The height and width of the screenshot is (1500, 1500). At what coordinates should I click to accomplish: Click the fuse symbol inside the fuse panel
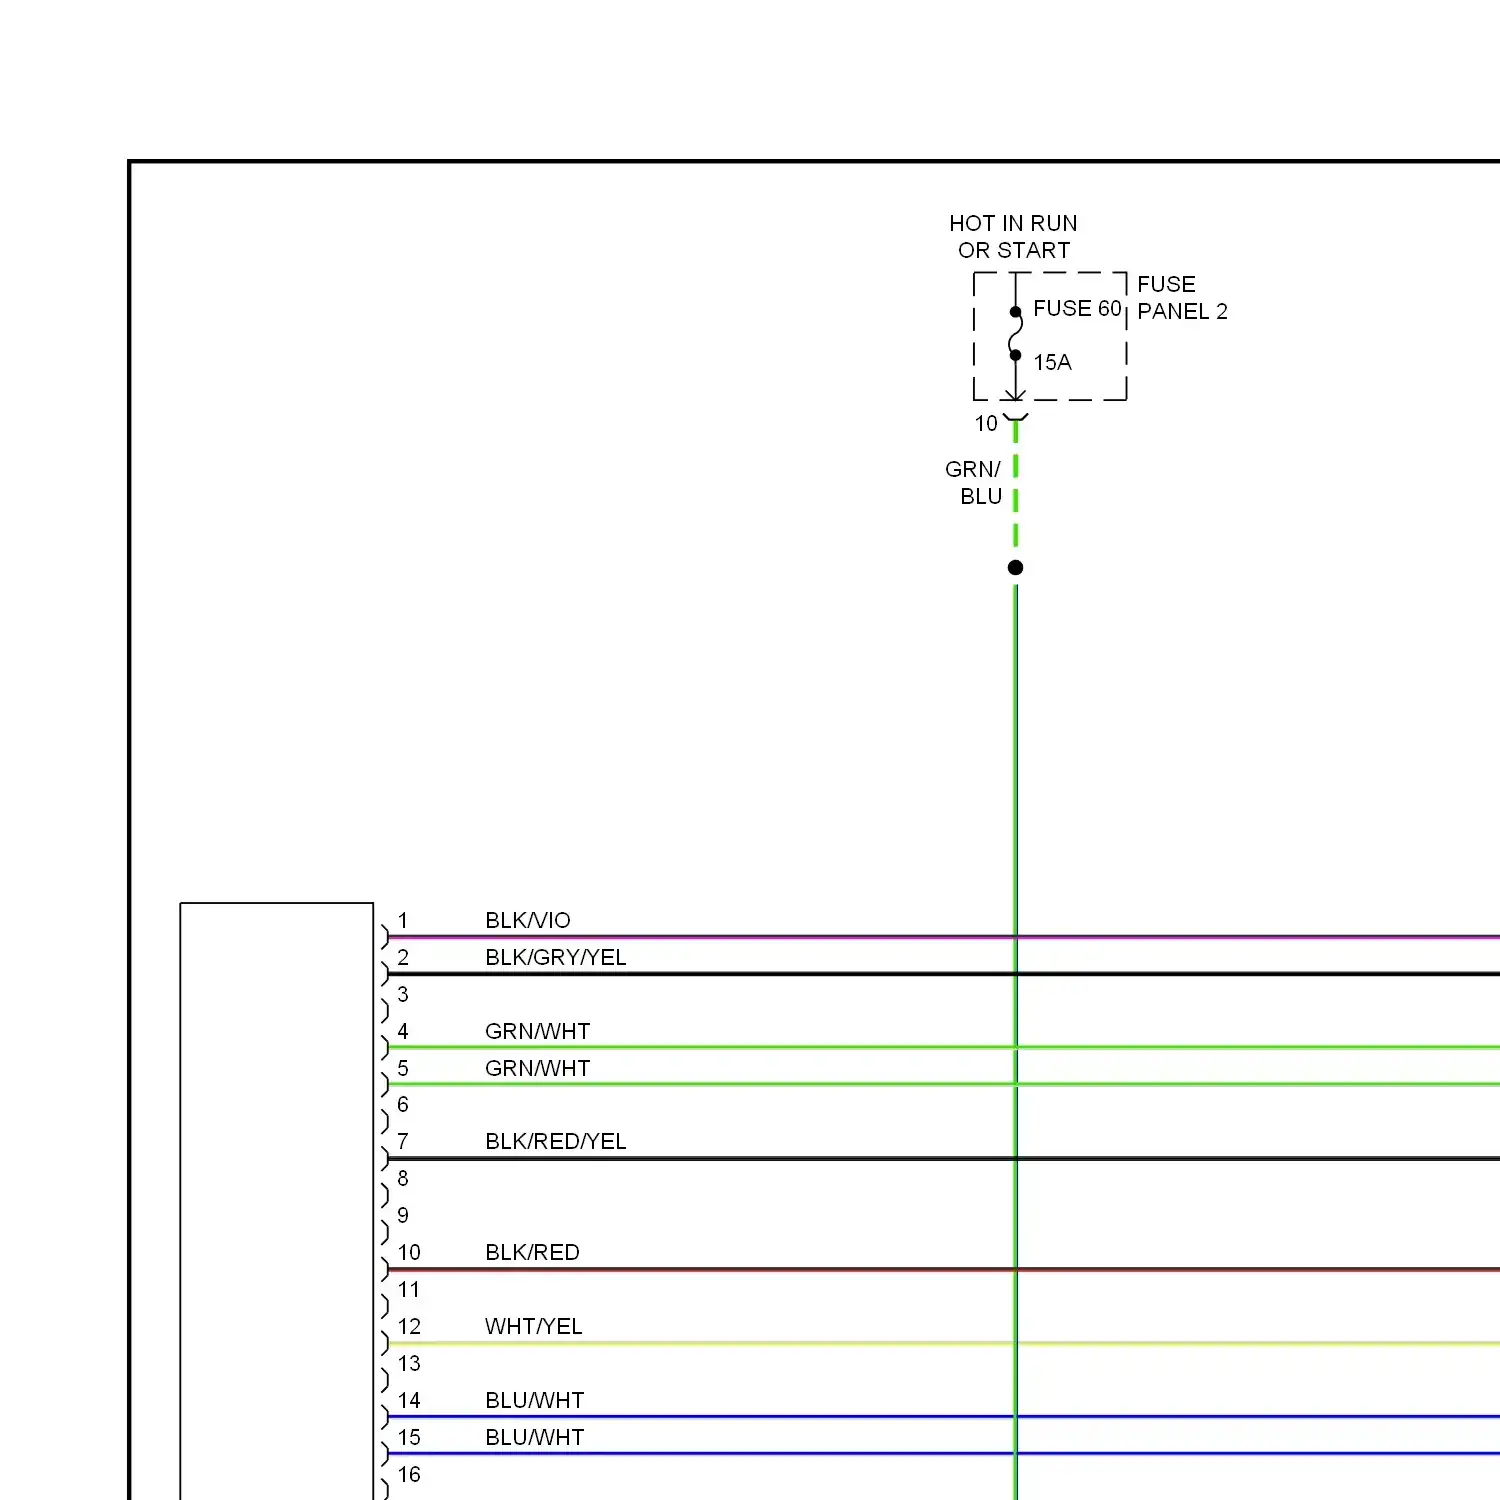(x=1015, y=334)
